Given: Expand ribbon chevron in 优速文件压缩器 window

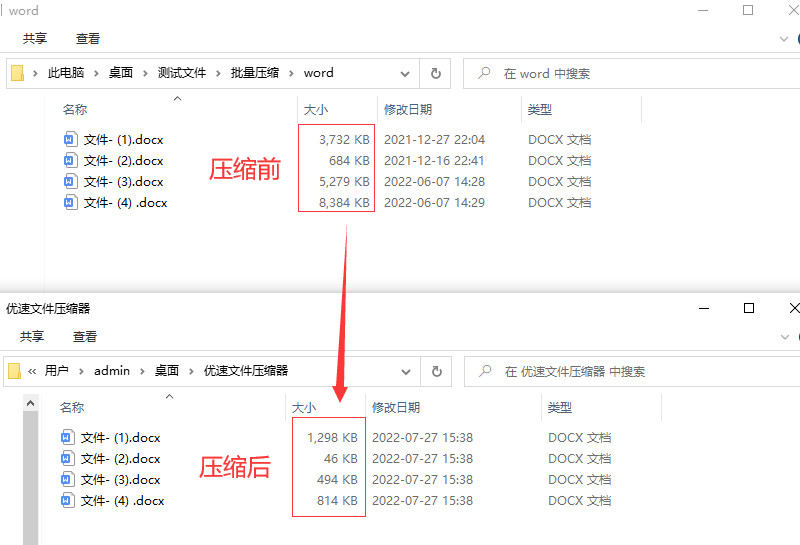Looking at the screenshot, I should [x=785, y=337].
